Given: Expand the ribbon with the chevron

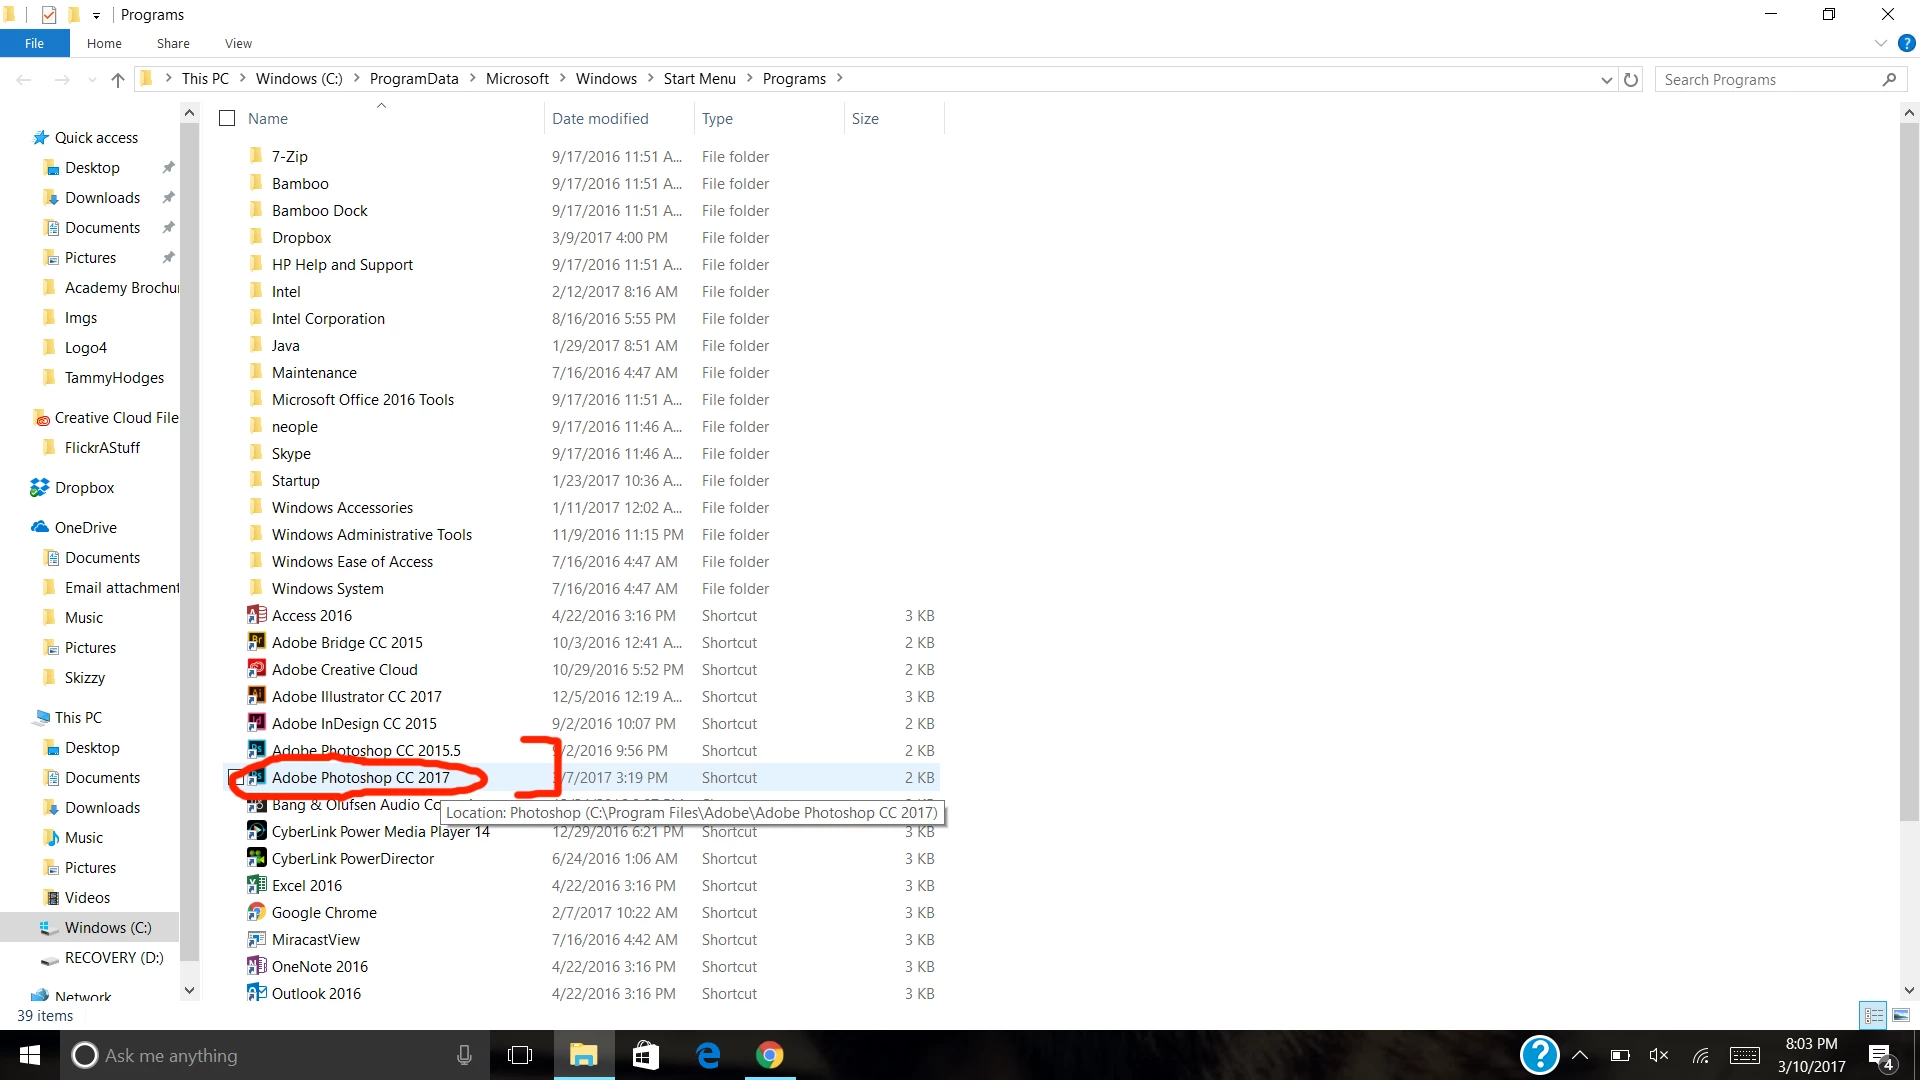Looking at the screenshot, I should [1880, 43].
